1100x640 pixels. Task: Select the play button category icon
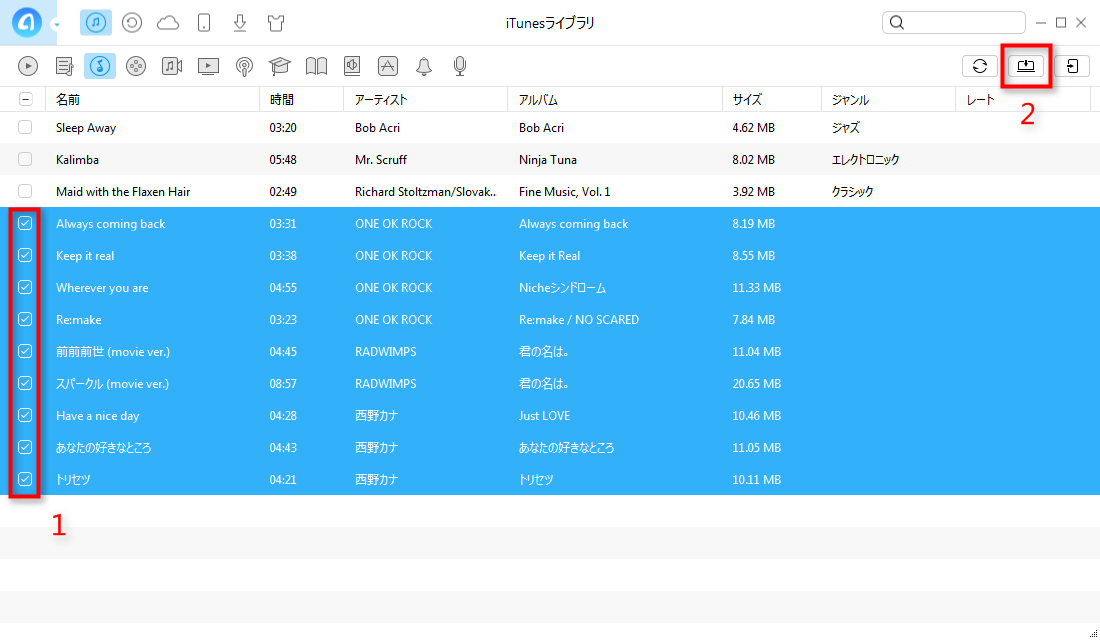28,66
